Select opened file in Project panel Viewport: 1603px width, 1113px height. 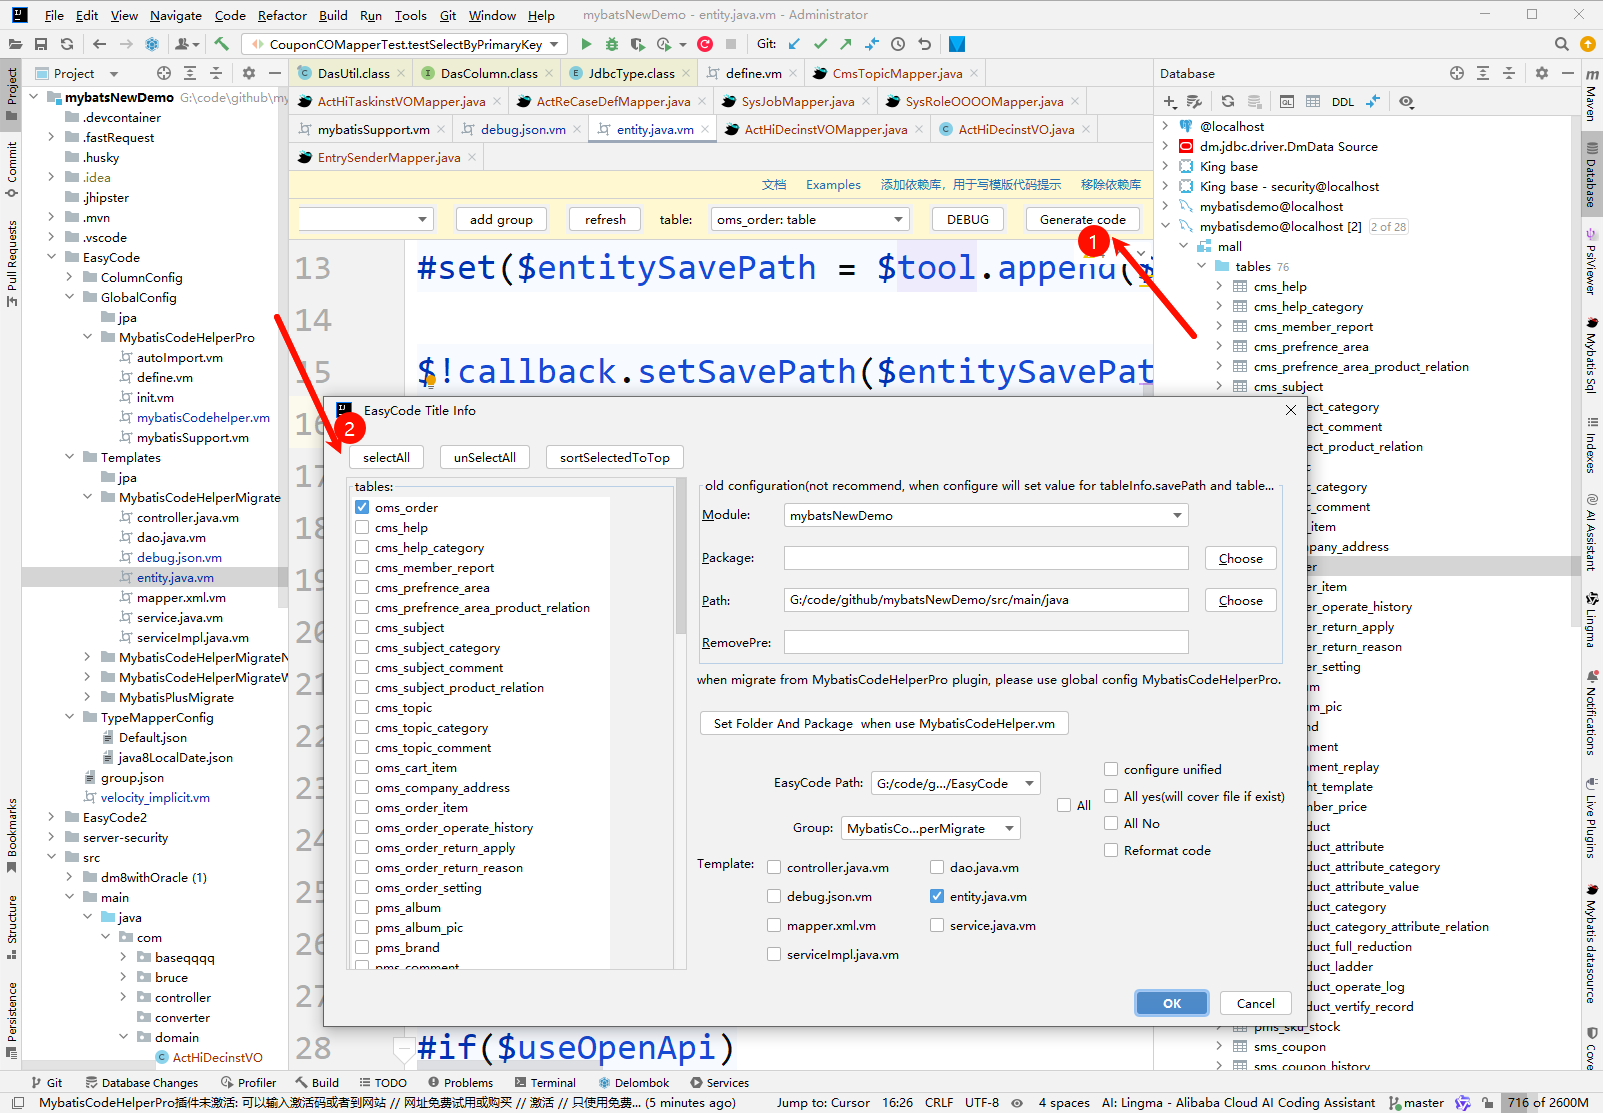(164, 73)
